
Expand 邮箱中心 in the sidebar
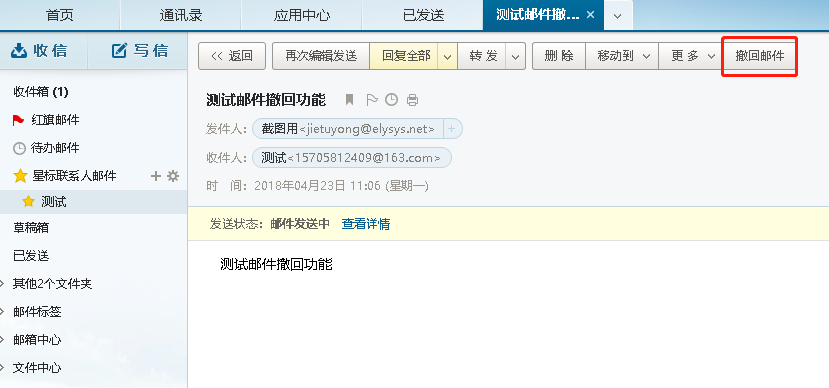pyautogui.click(x=3, y=339)
